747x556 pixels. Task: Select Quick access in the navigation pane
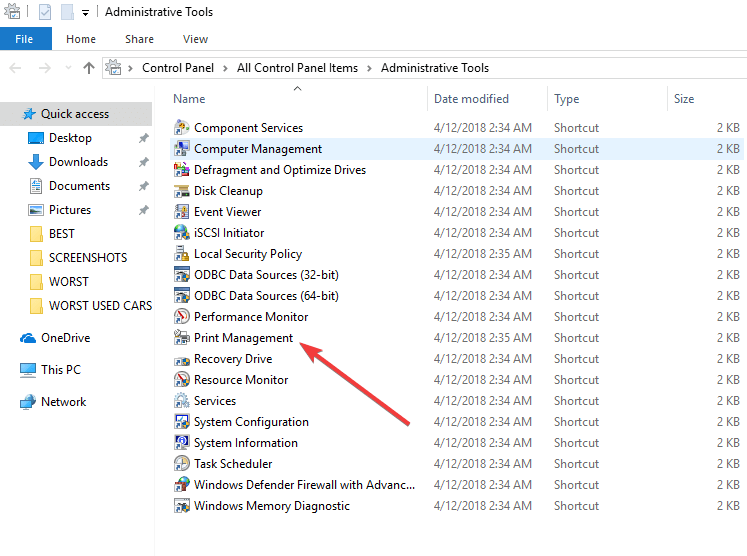pos(76,114)
